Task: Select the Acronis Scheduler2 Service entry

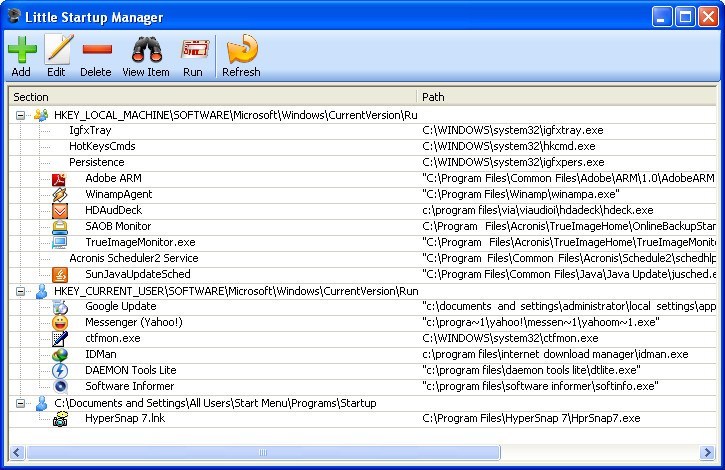Action: 134,258
